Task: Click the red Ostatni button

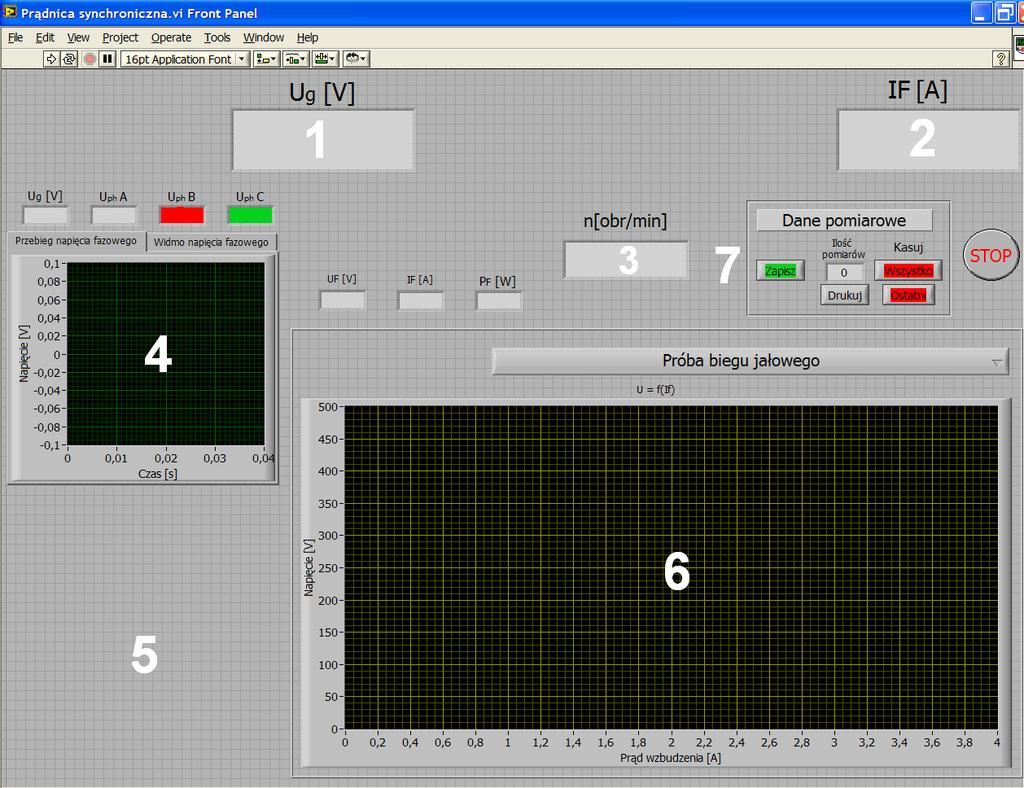Action: 908,295
